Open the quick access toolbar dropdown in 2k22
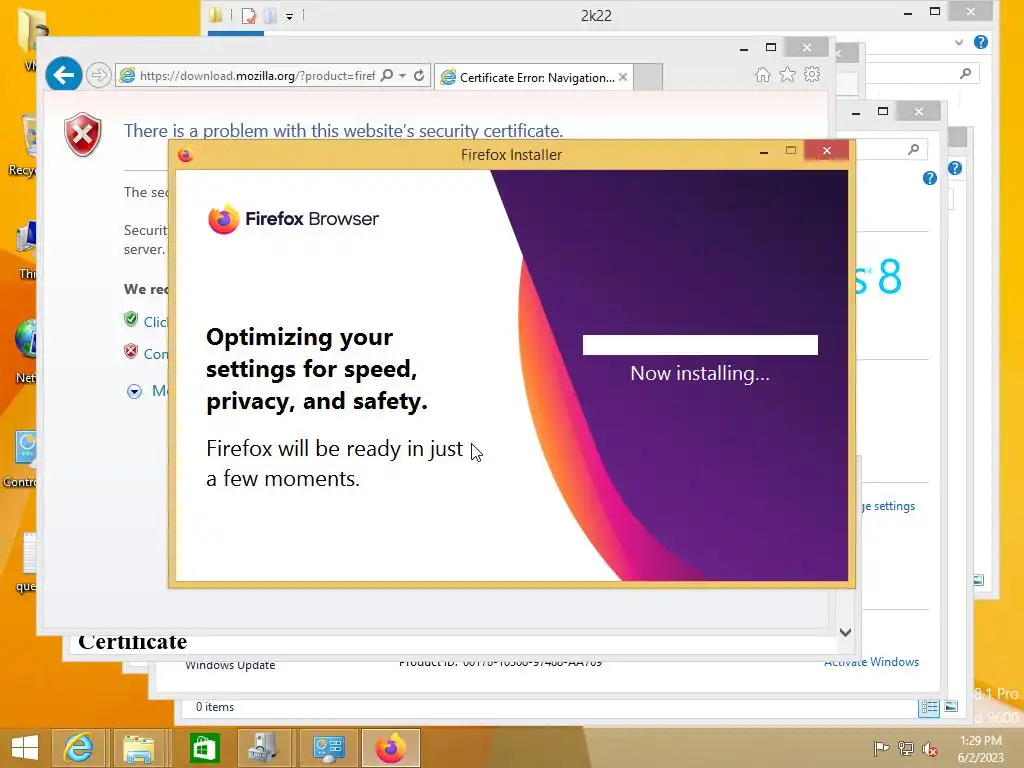This screenshot has height=768, width=1024. [x=289, y=16]
